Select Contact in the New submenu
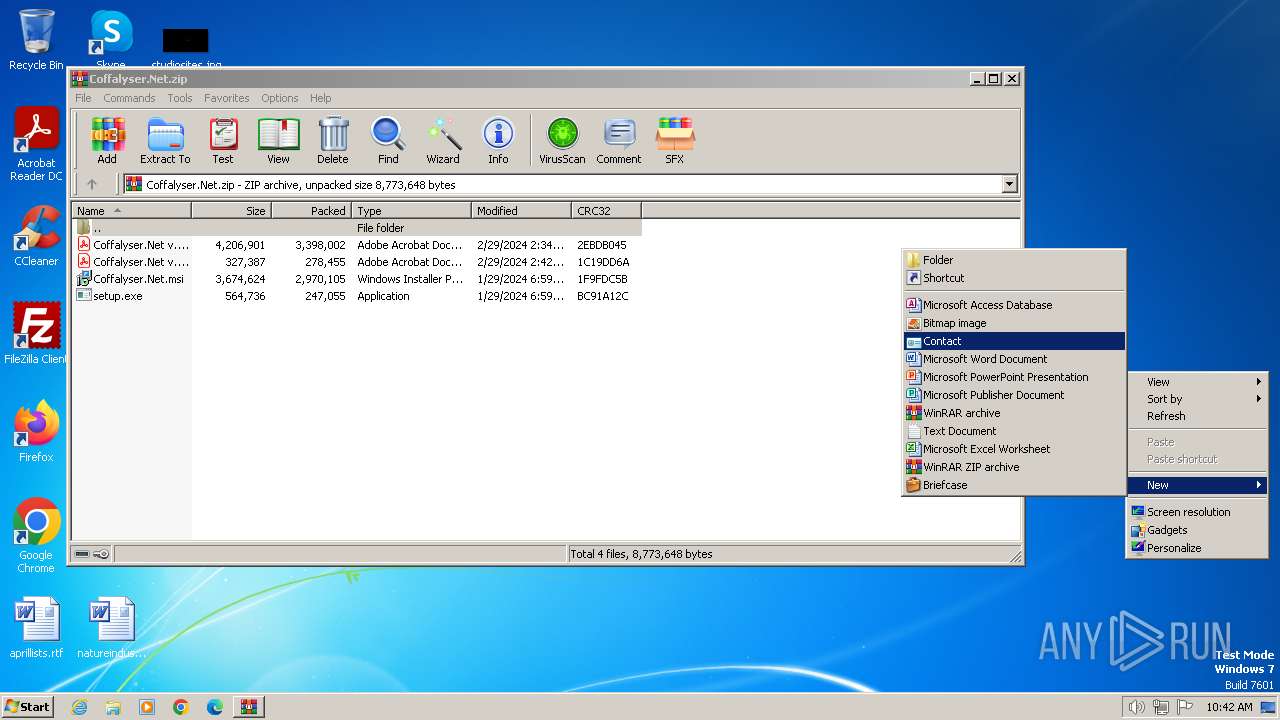 [x=1014, y=341]
